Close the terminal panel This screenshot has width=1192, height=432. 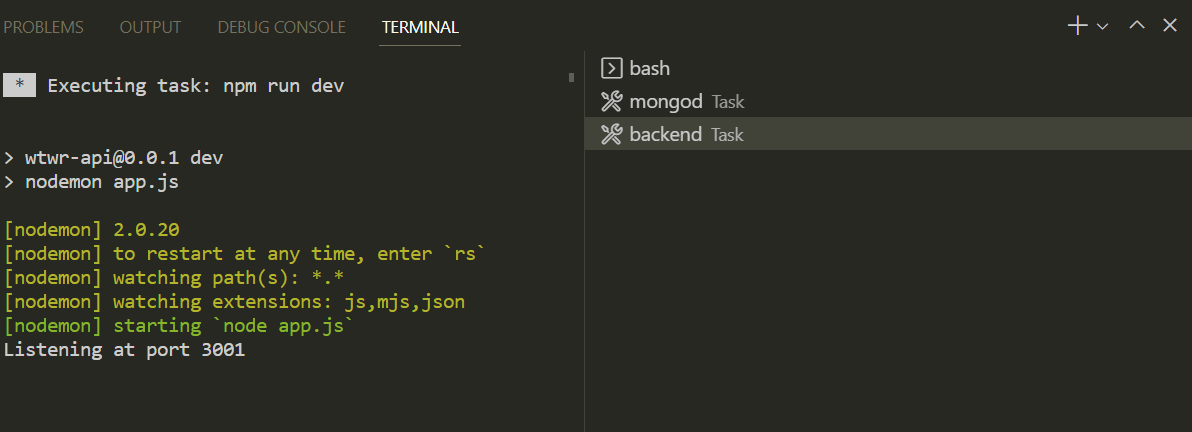[1169, 26]
